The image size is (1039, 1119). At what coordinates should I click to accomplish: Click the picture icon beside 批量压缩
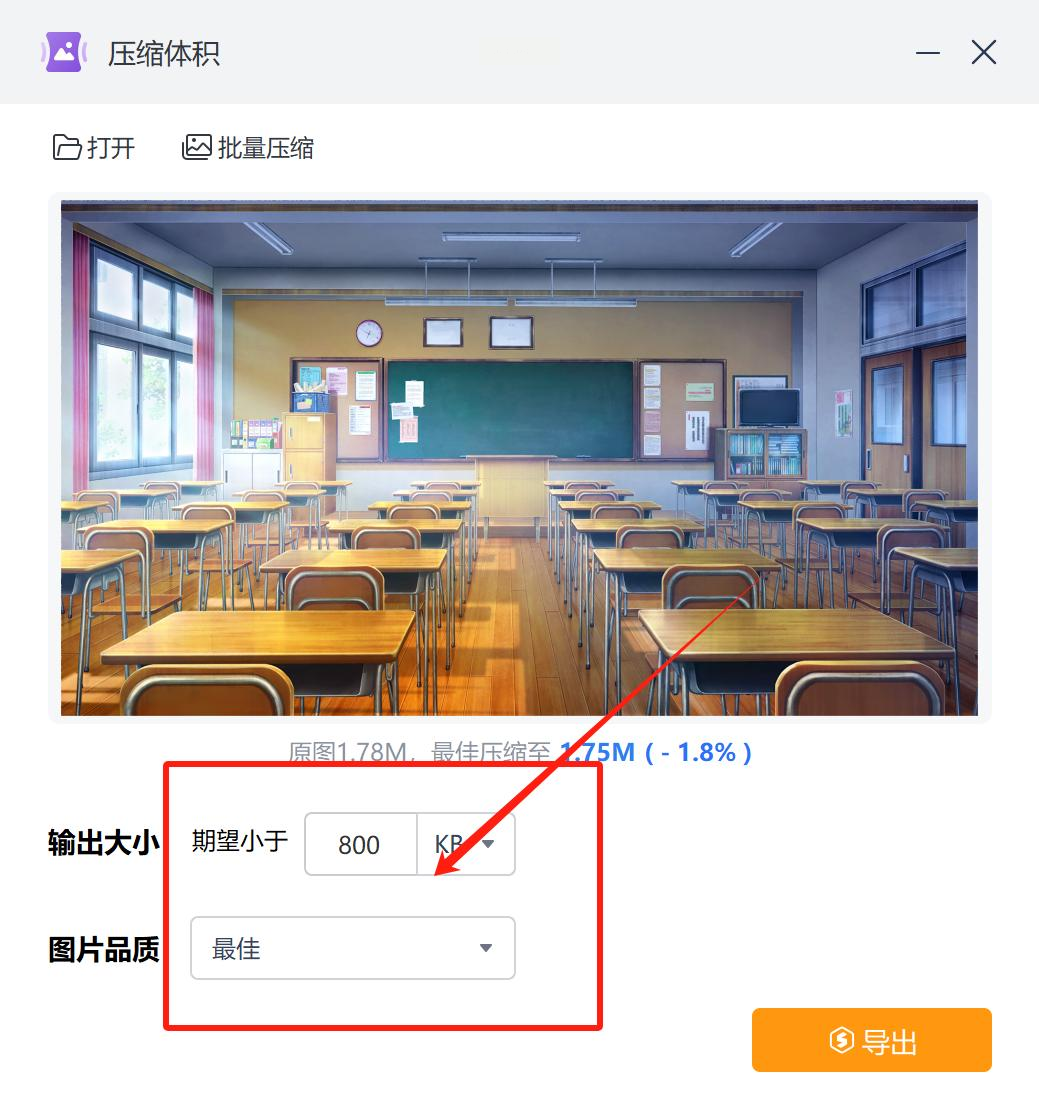197,147
